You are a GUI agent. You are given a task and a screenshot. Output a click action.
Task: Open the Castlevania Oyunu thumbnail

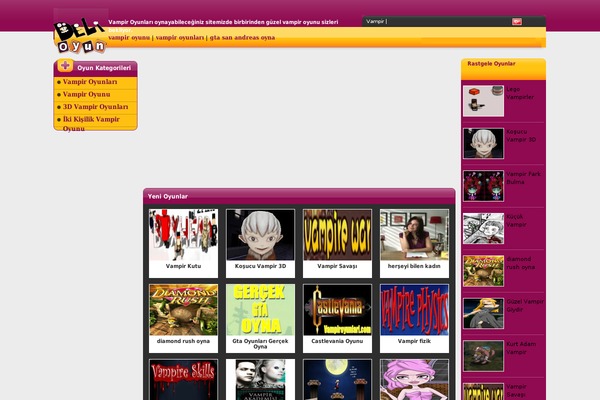pos(337,310)
